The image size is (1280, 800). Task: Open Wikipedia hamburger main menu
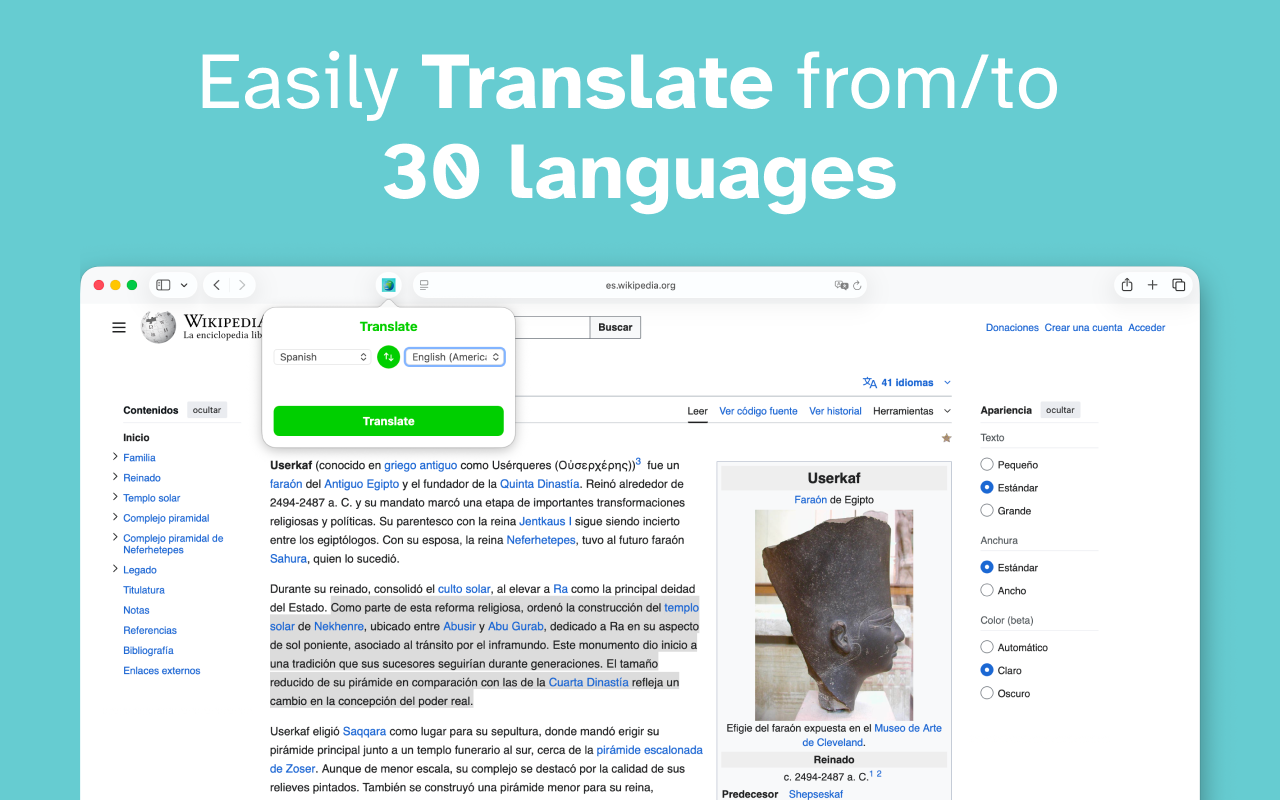click(x=119, y=327)
